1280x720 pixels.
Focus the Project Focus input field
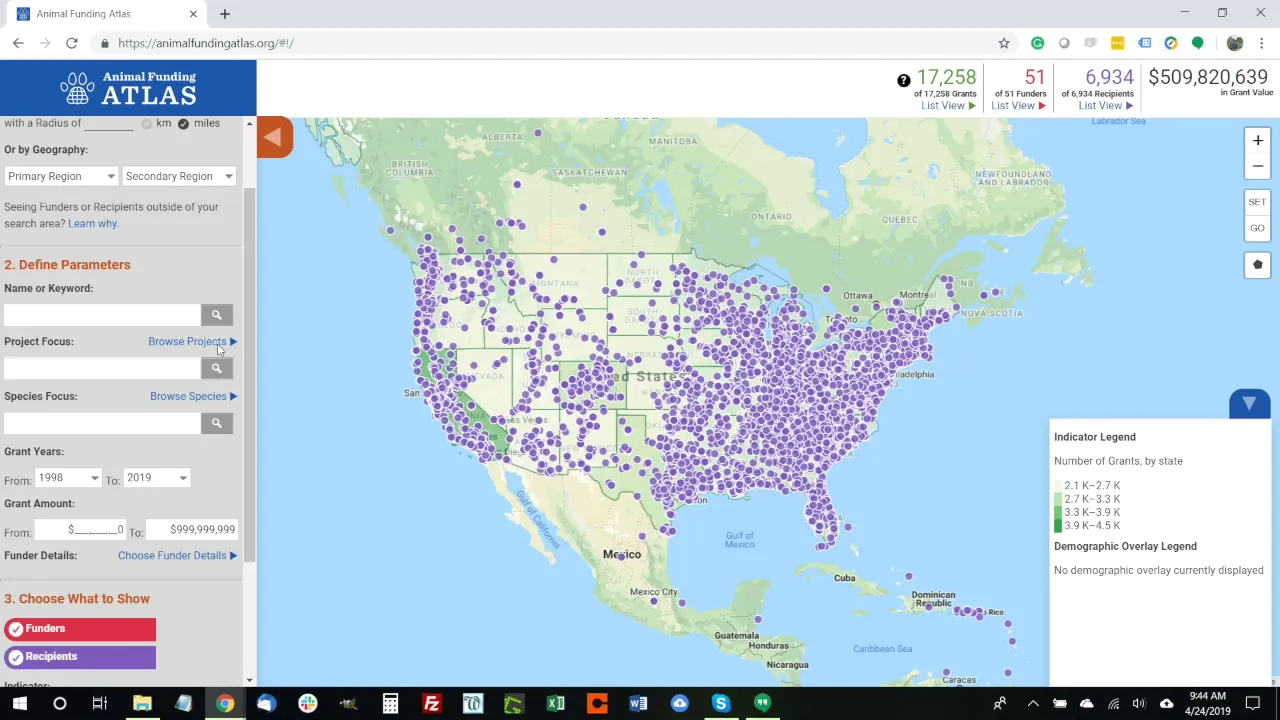[x=102, y=368]
